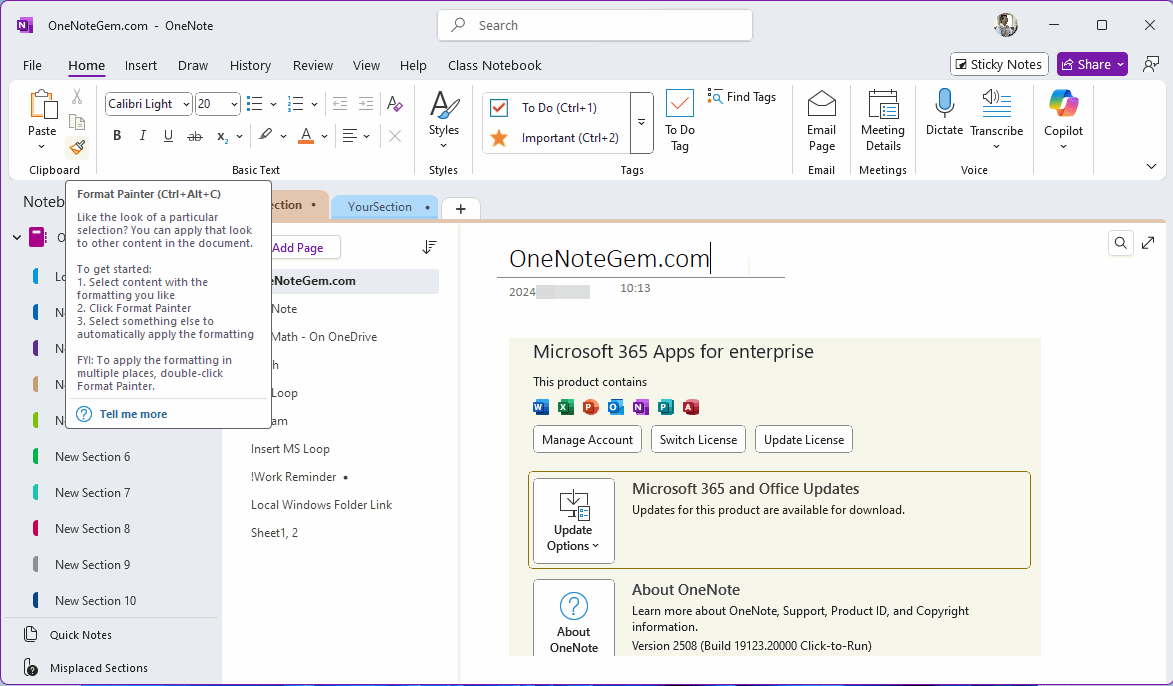This screenshot has width=1173, height=686.
Task: Open Copilot
Action: click(1062, 113)
